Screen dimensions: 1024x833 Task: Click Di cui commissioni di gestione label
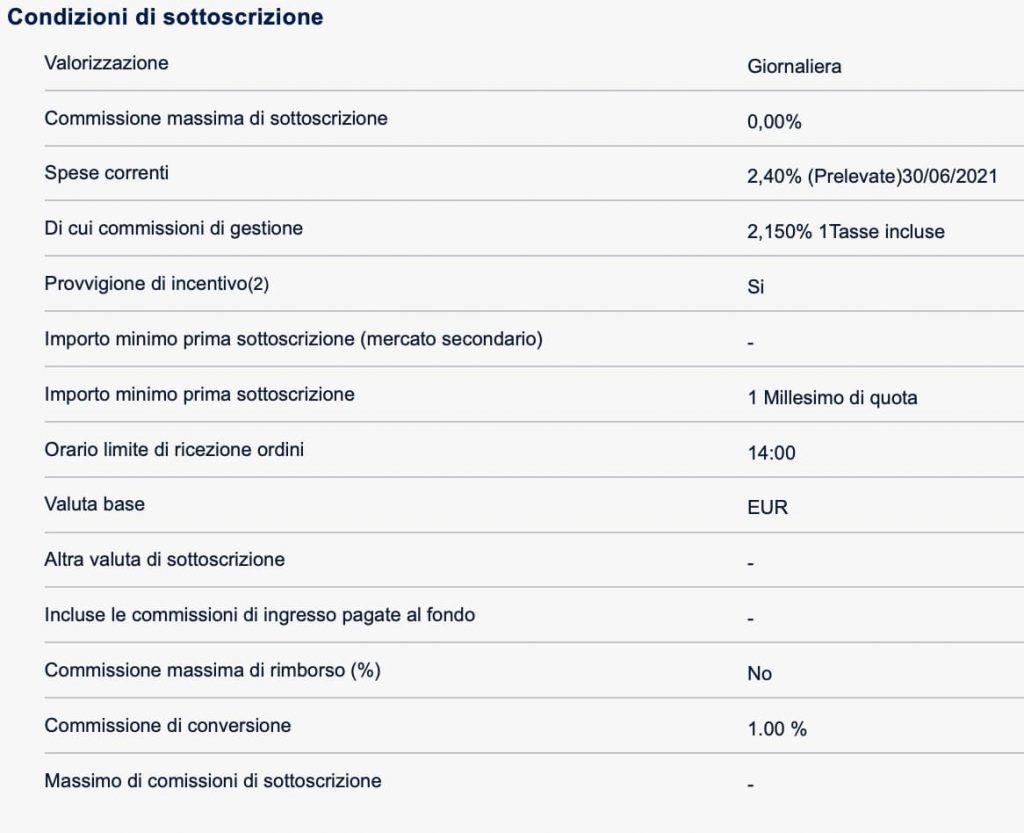[174, 228]
